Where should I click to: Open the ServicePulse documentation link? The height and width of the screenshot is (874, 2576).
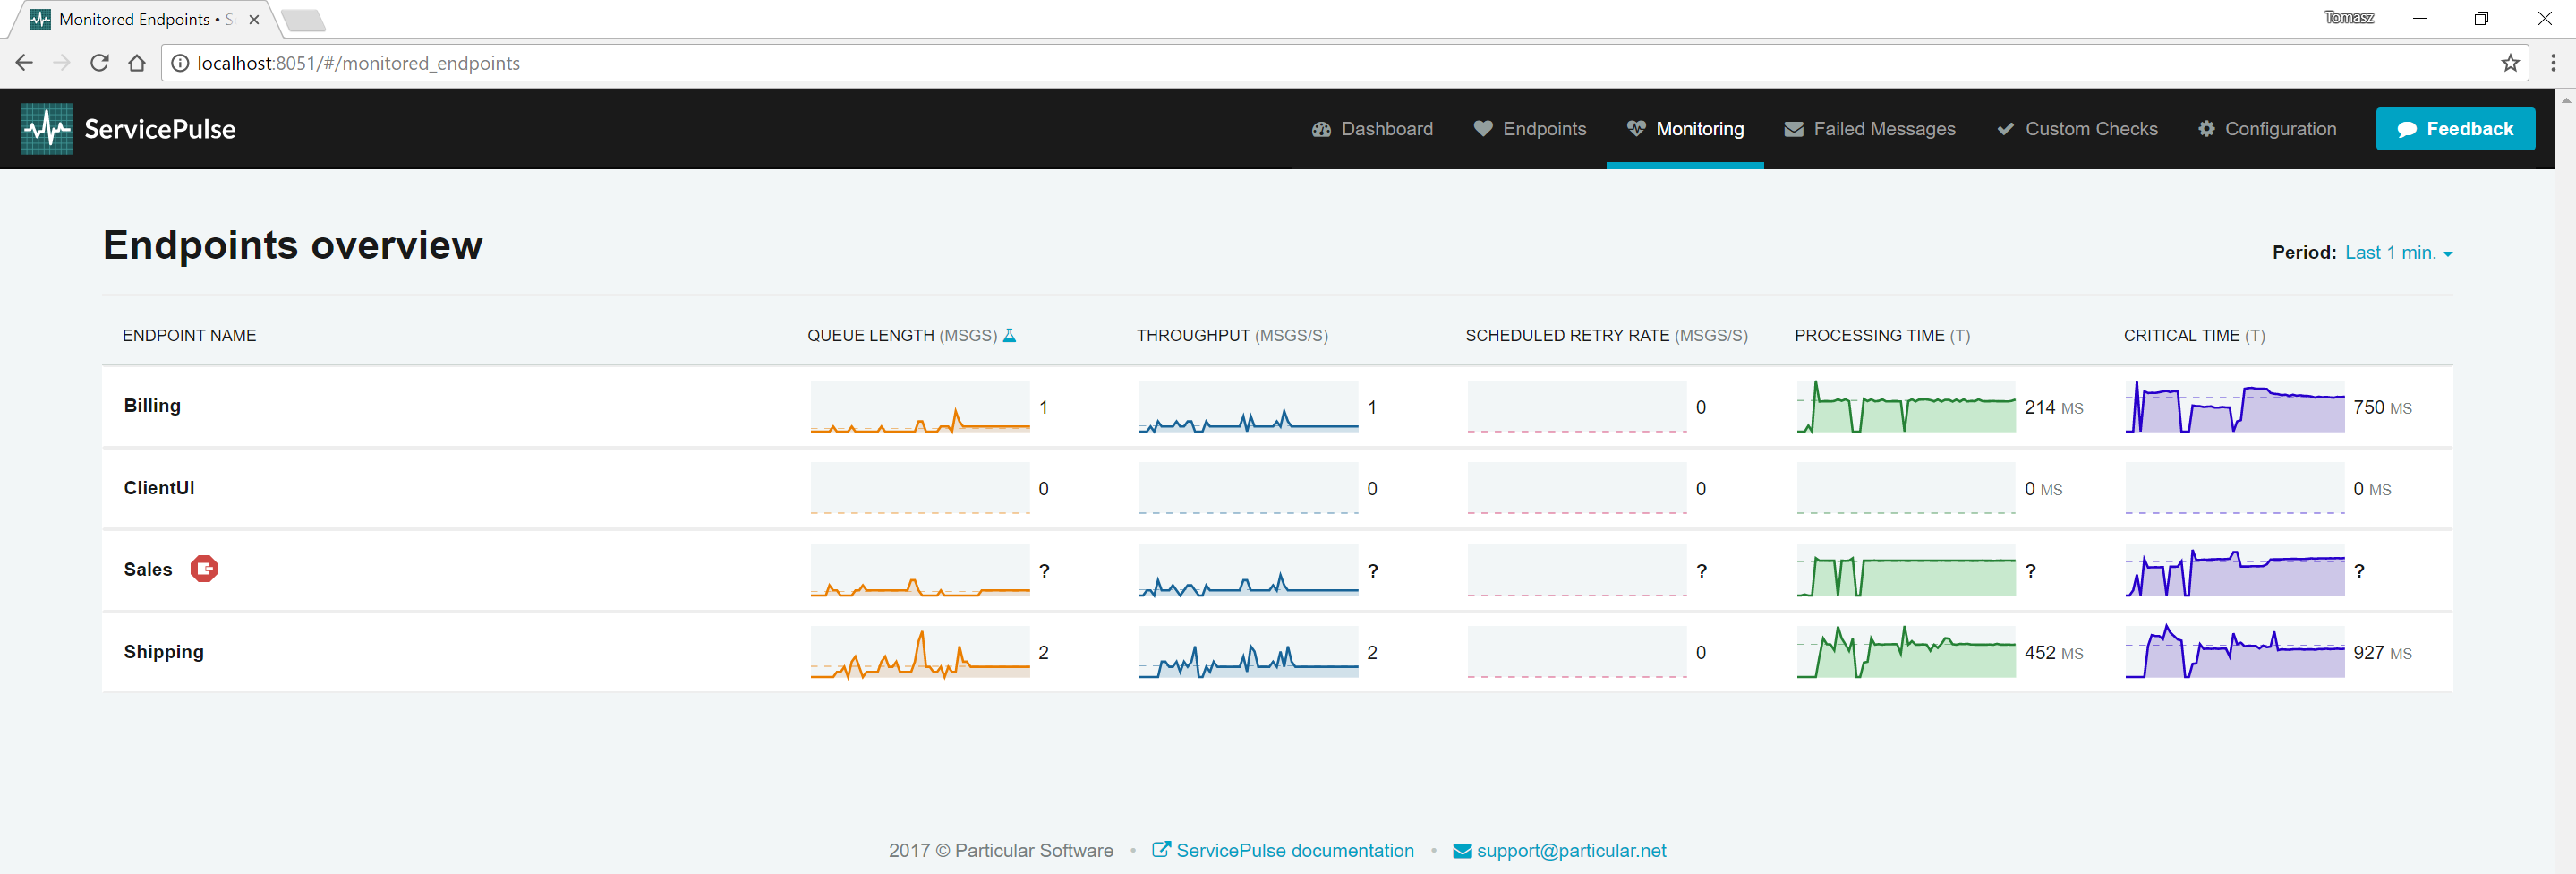pyautogui.click(x=1283, y=851)
